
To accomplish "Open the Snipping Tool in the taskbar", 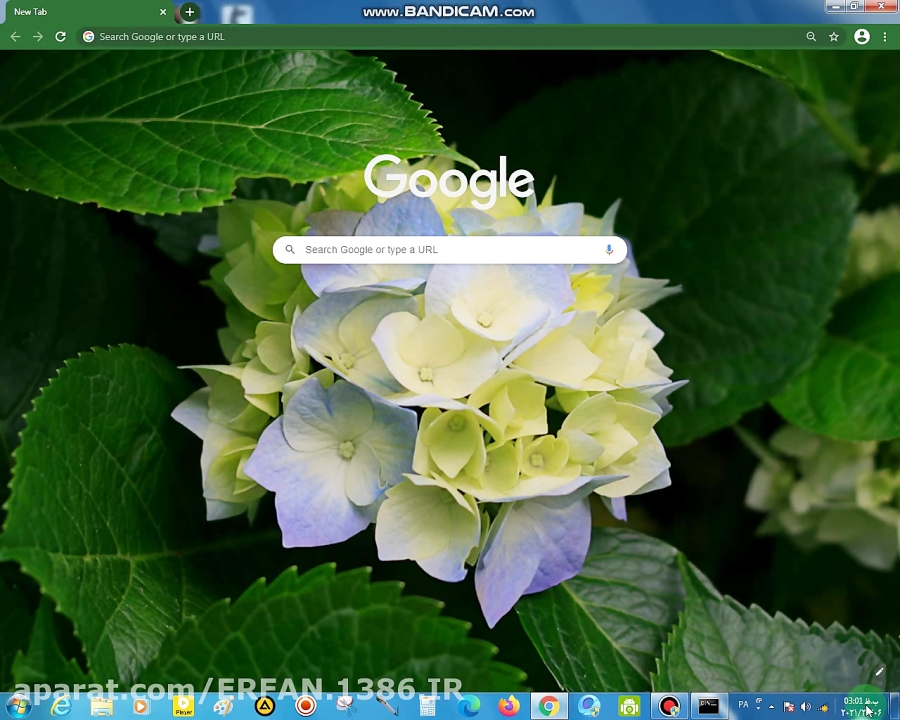I will [346, 706].
